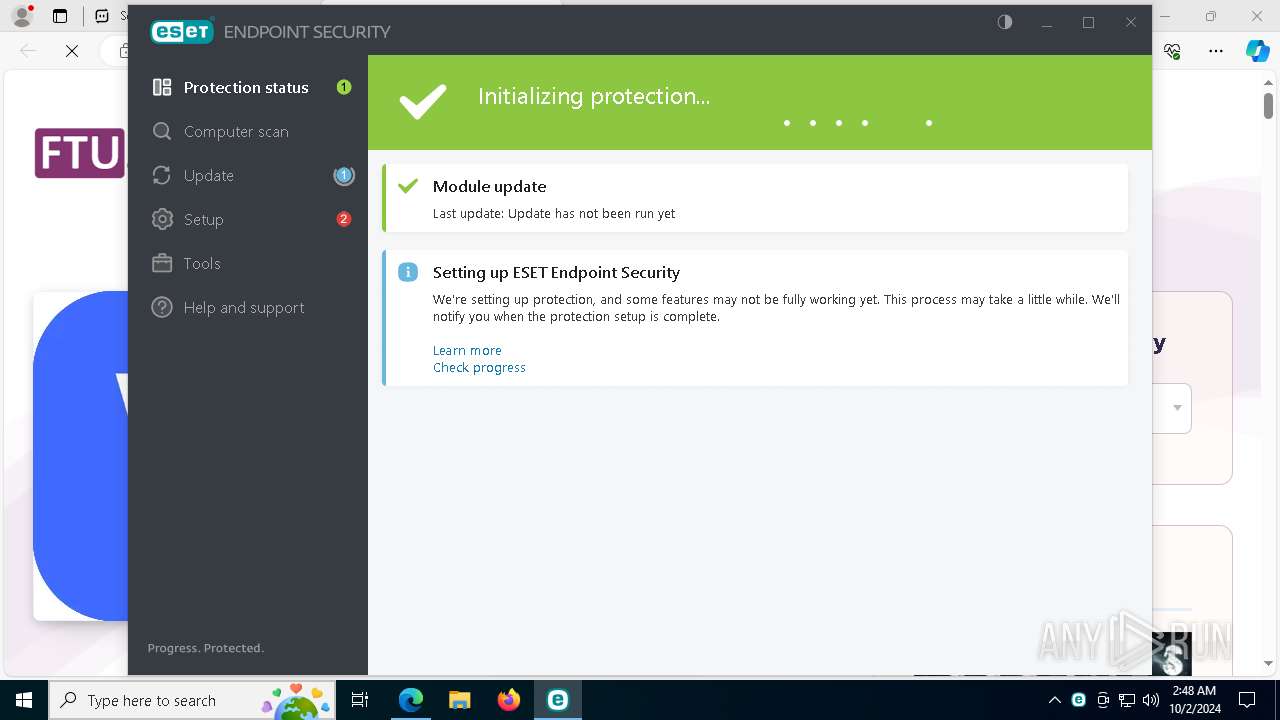The width and height of the screenshot is (1280, 720).
Task: Open Task View on taskbar
Action: tap(360, 700)
